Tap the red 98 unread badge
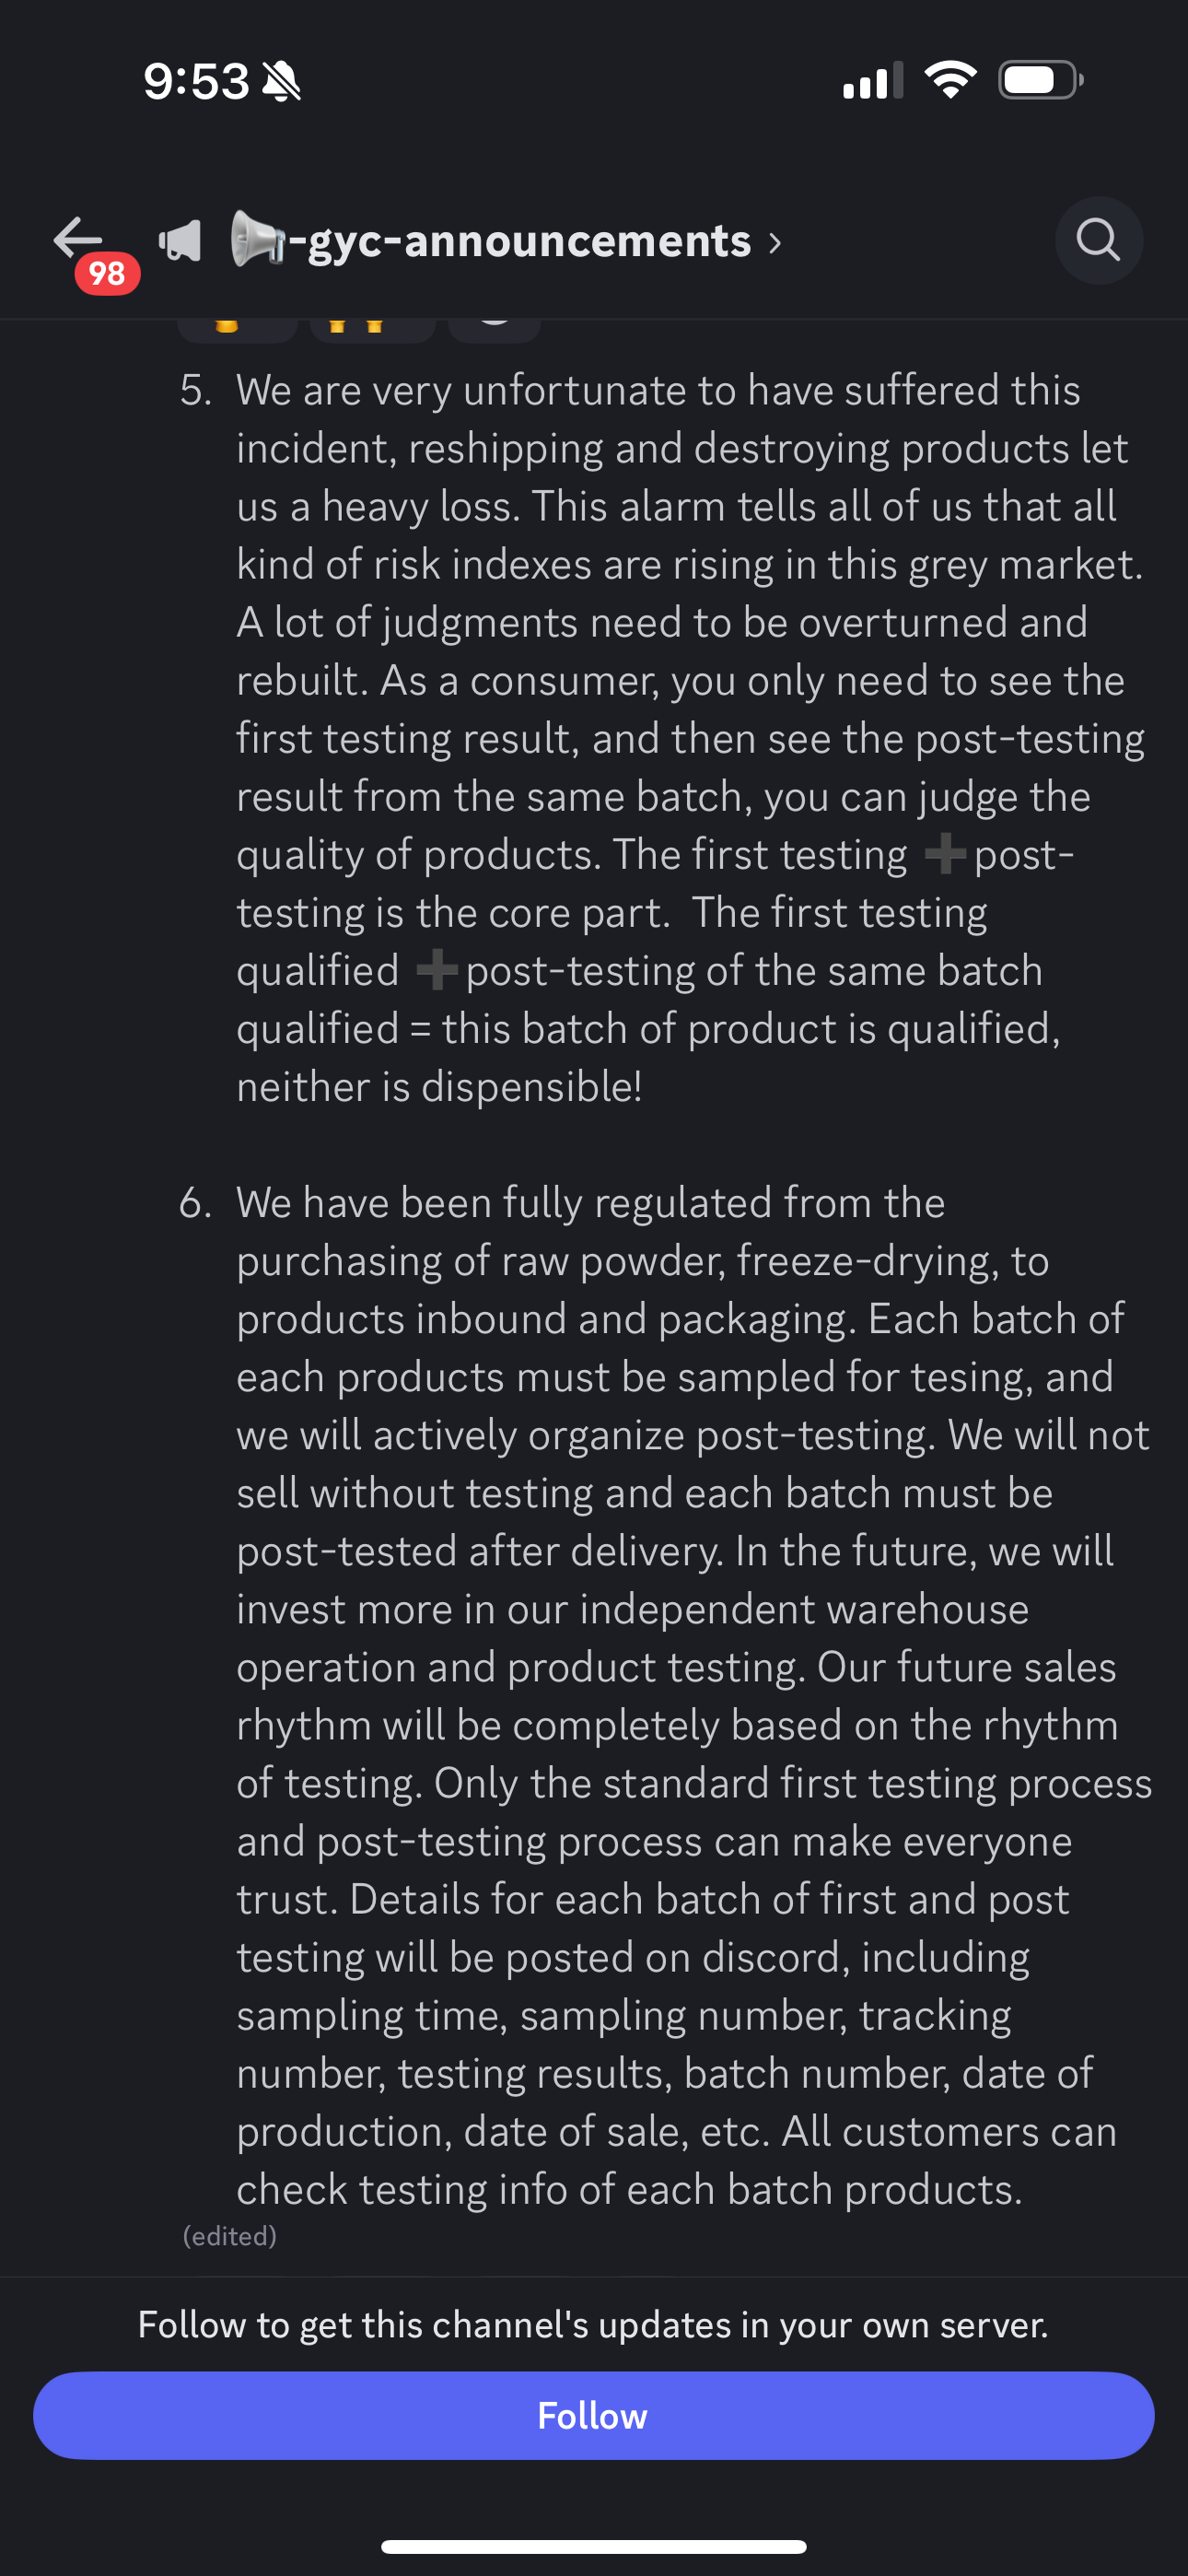Image resolution: width=1188 pixels, height=2576 pixels. (107, 273)
